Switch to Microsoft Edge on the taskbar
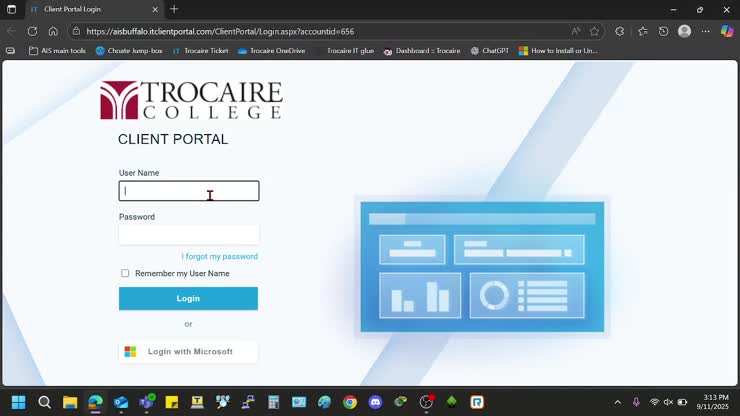Screen dimensions: 740x416 click(95, 402)
